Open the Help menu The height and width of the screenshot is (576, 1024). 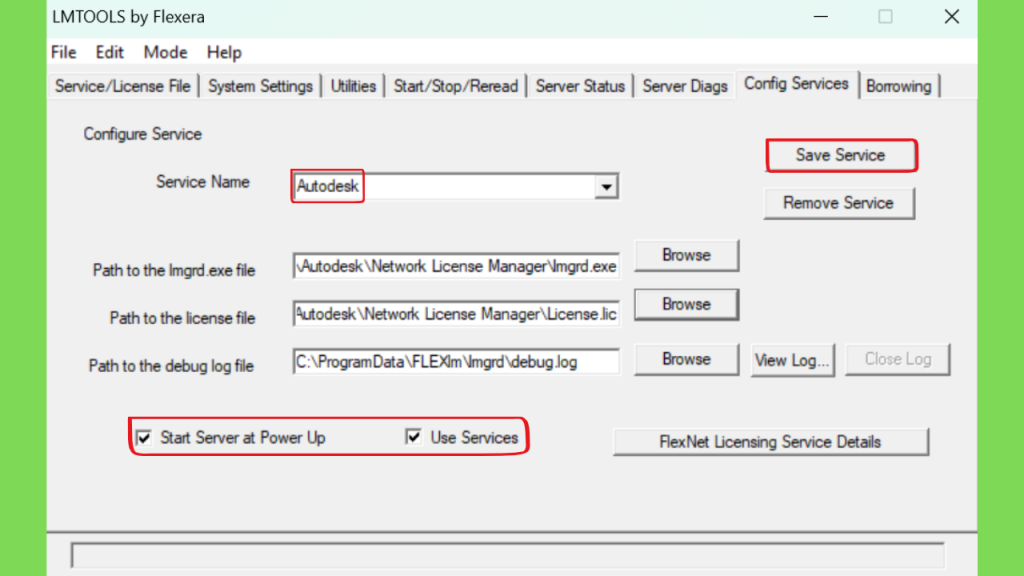click(224, 52)
